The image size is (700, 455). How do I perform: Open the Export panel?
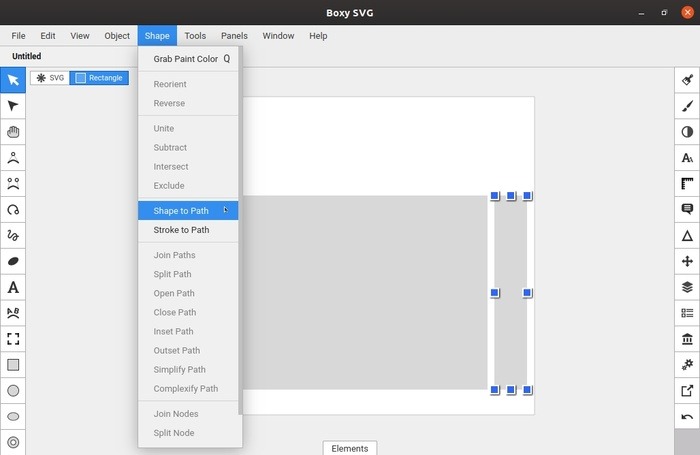687,391
